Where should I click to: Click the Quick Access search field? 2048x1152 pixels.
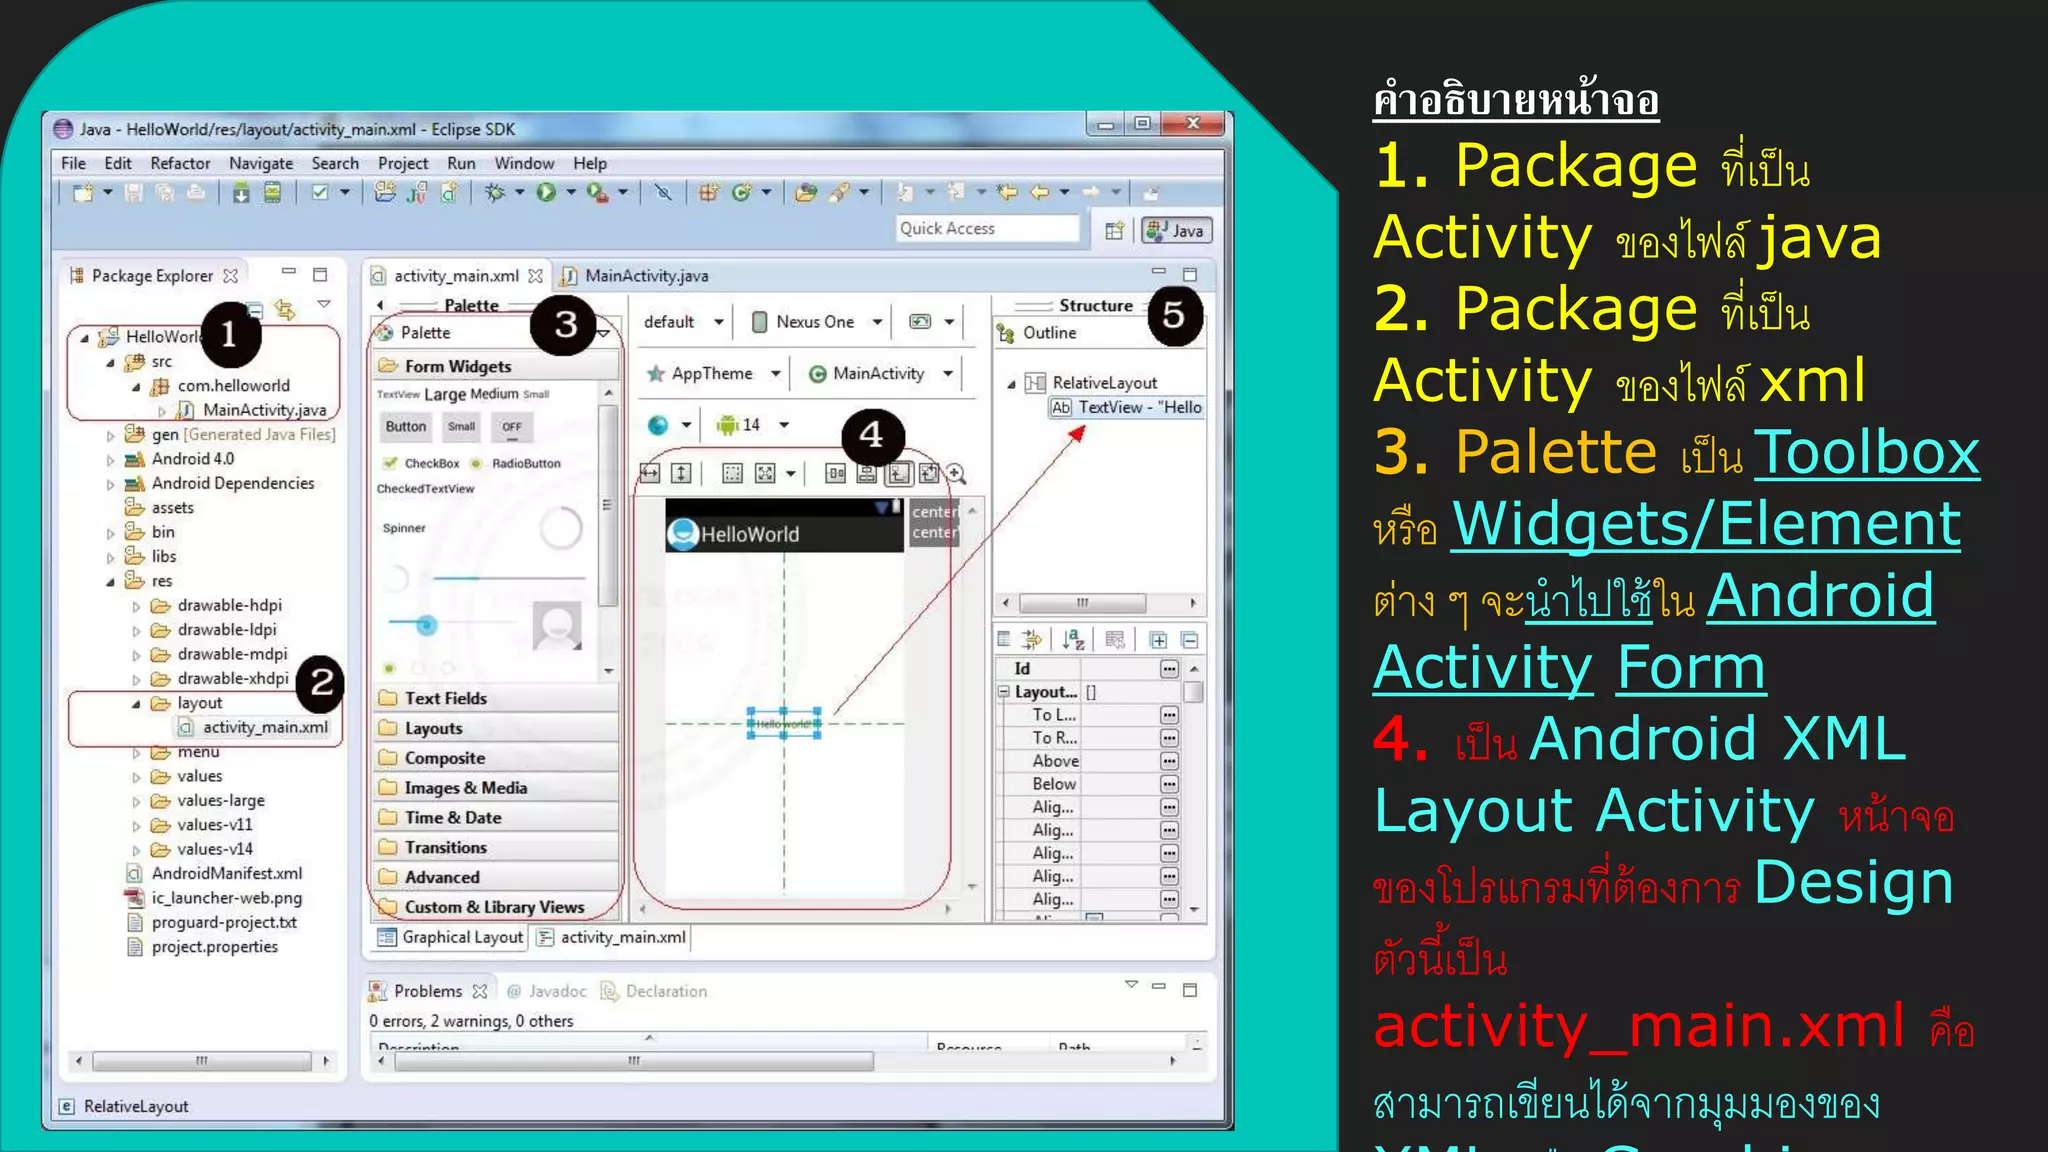click(x=987, y=229)
